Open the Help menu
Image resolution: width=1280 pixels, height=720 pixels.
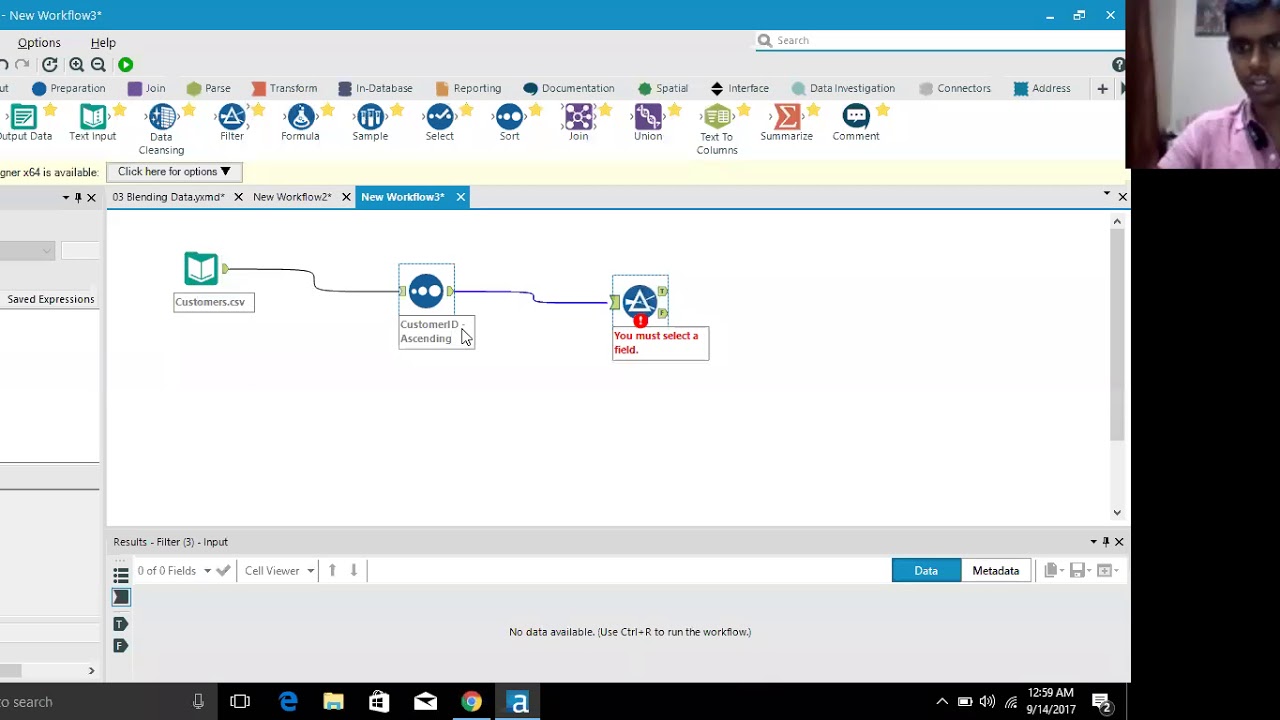tap(103, 43)
